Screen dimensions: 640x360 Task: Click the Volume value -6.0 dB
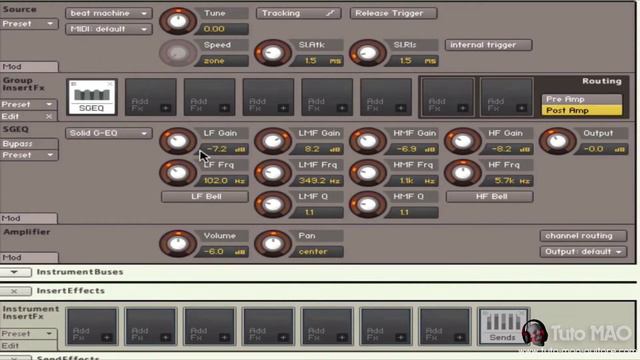223,252
